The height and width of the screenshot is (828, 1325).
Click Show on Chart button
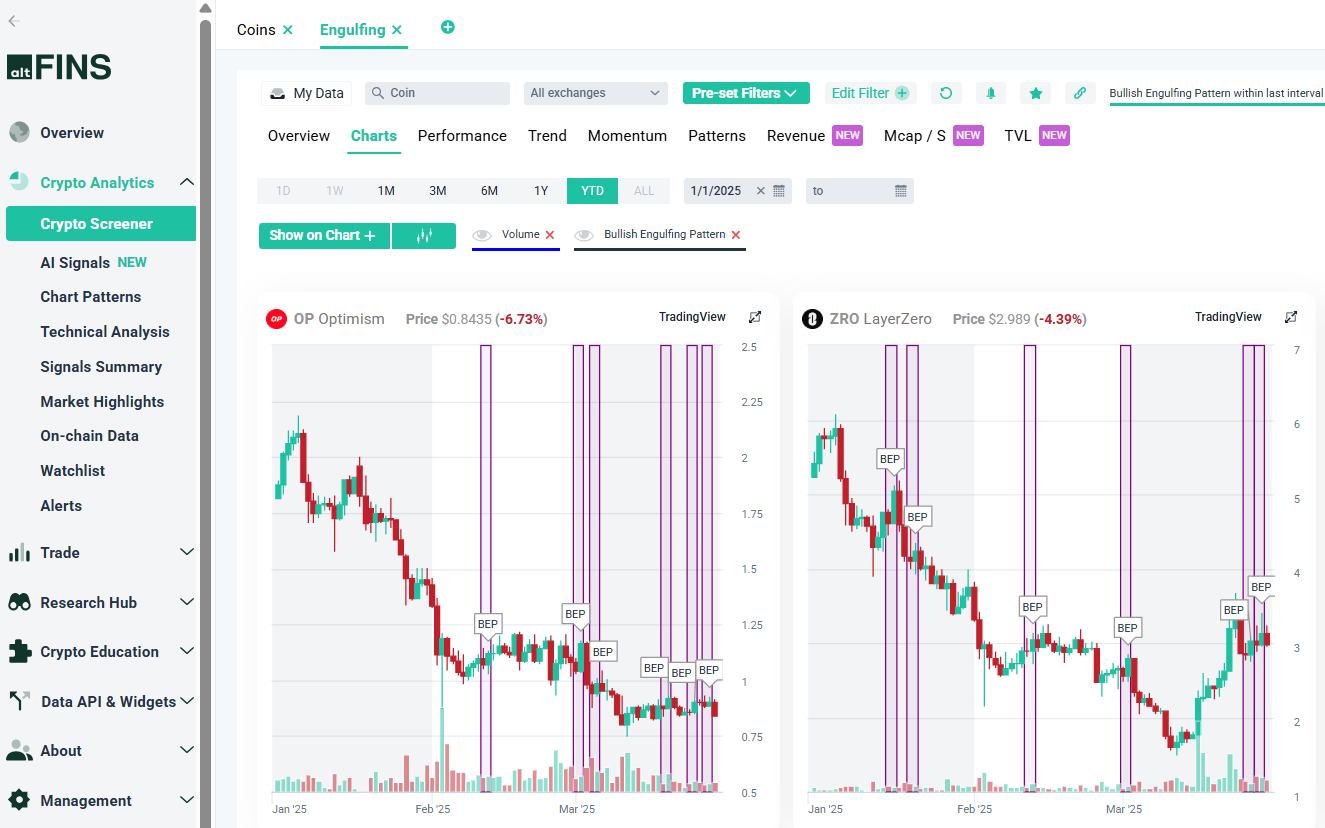(324, 236)
